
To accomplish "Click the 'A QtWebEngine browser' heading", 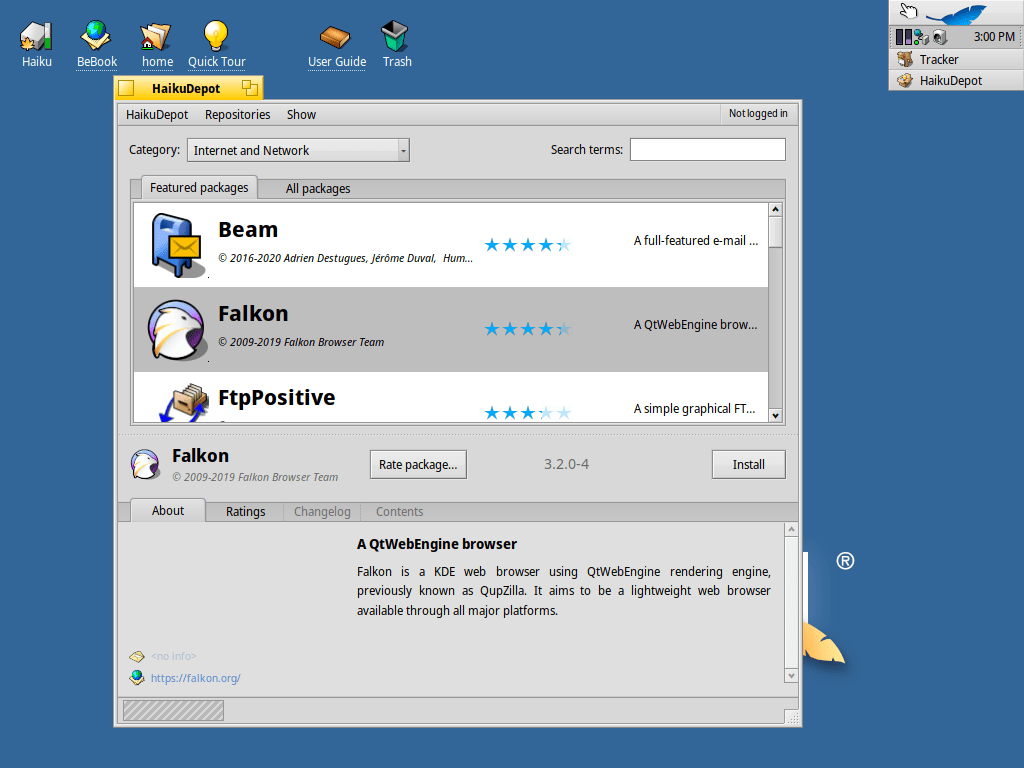I will coord(437,544).
